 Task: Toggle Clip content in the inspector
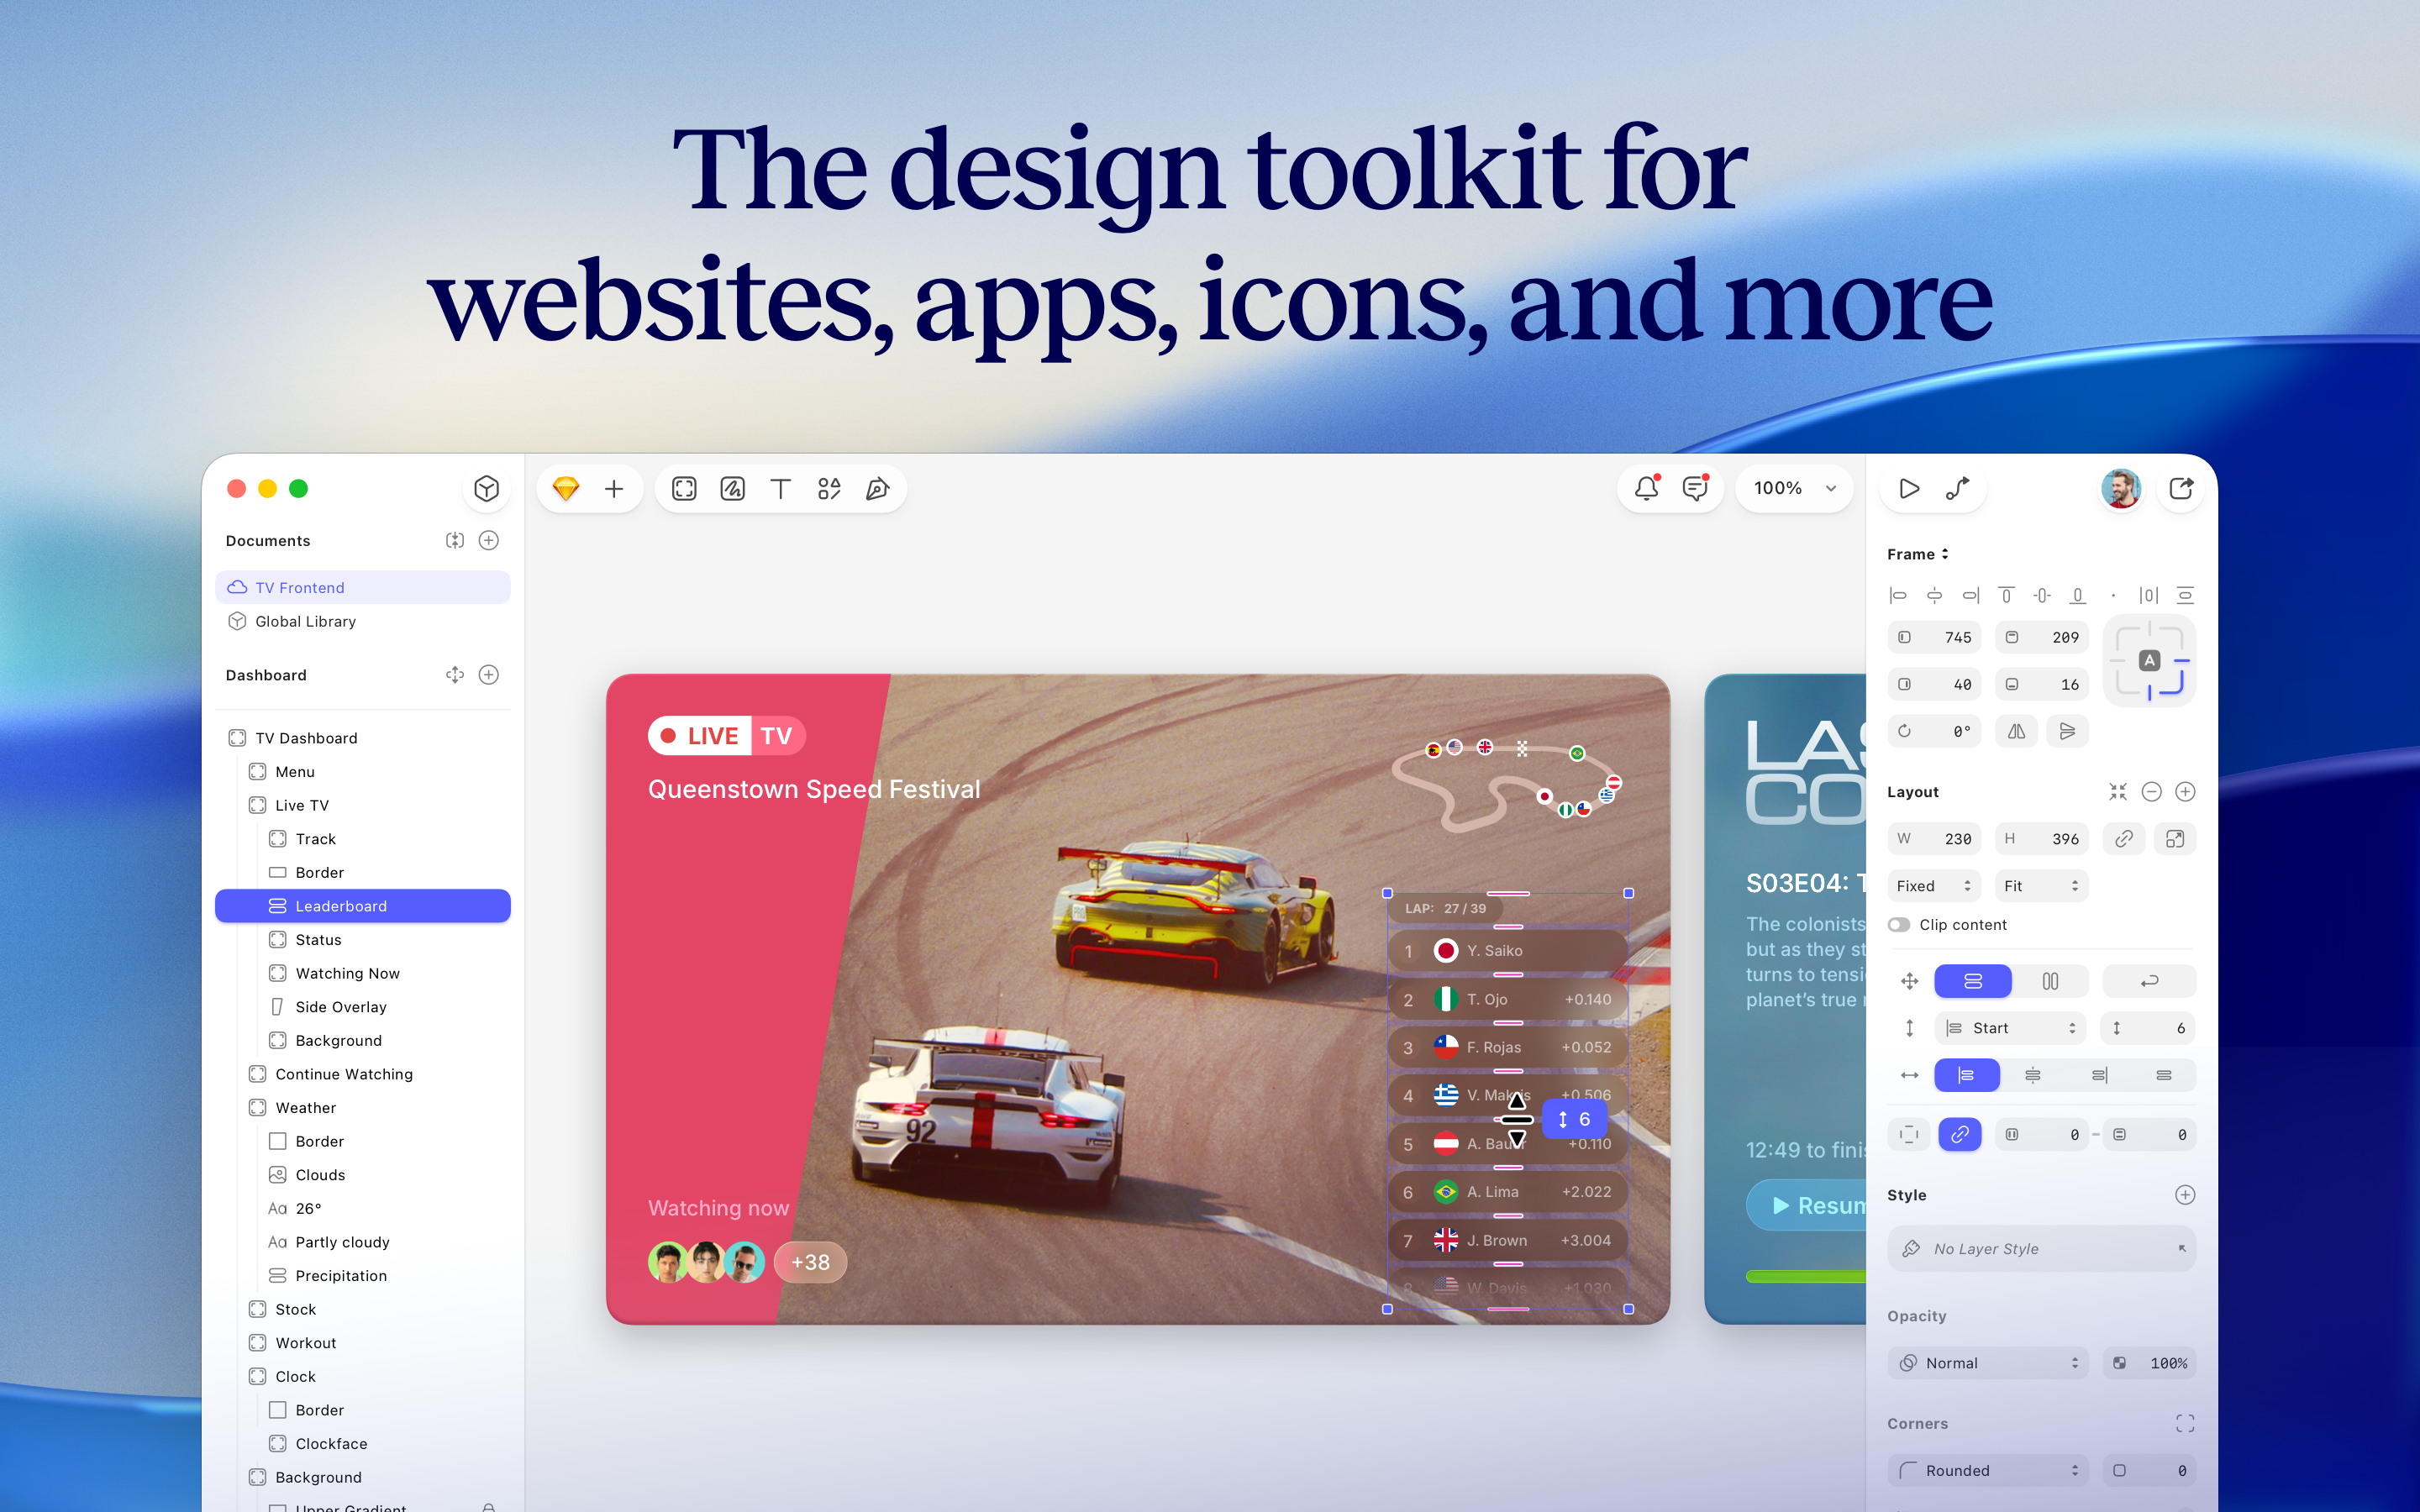[1899, 924]
